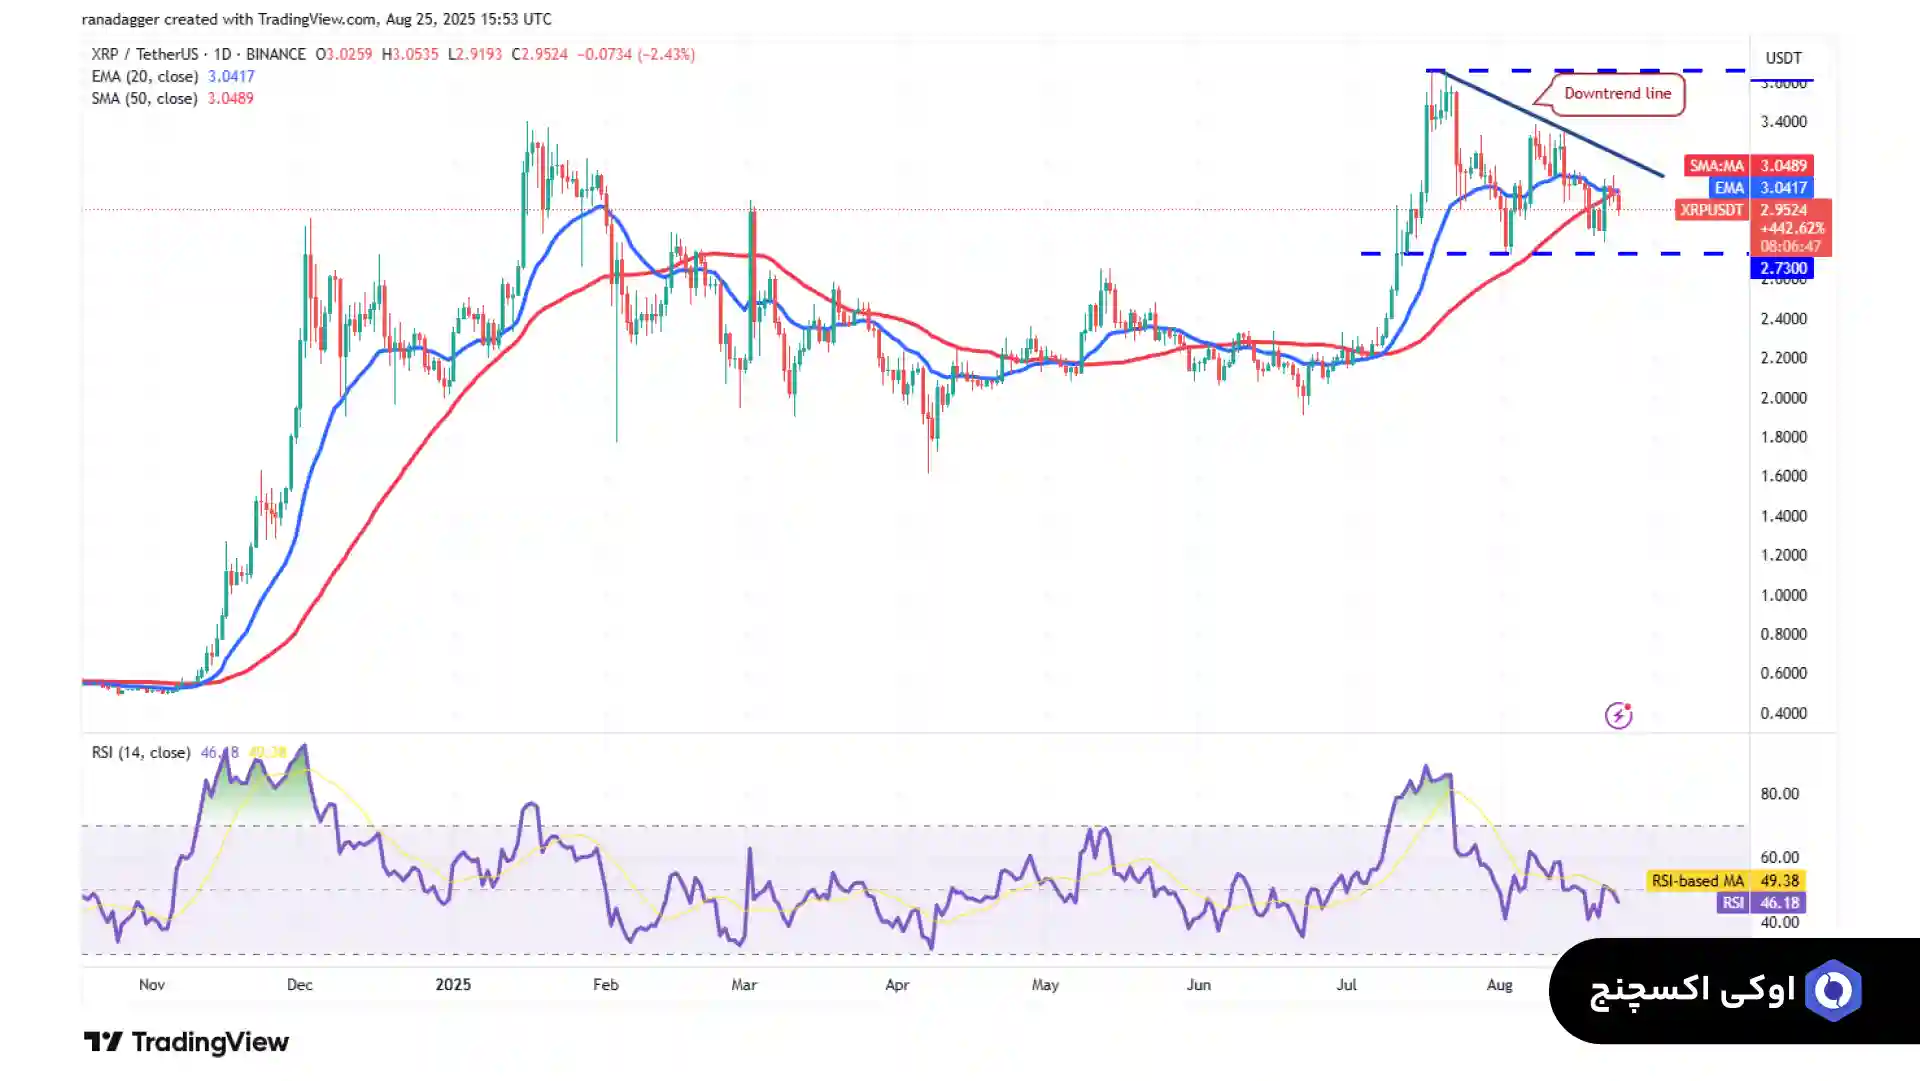Select the RSI (14, close) legend entry
Viewport: 1920px width, 1081px height.
point(141,753)
